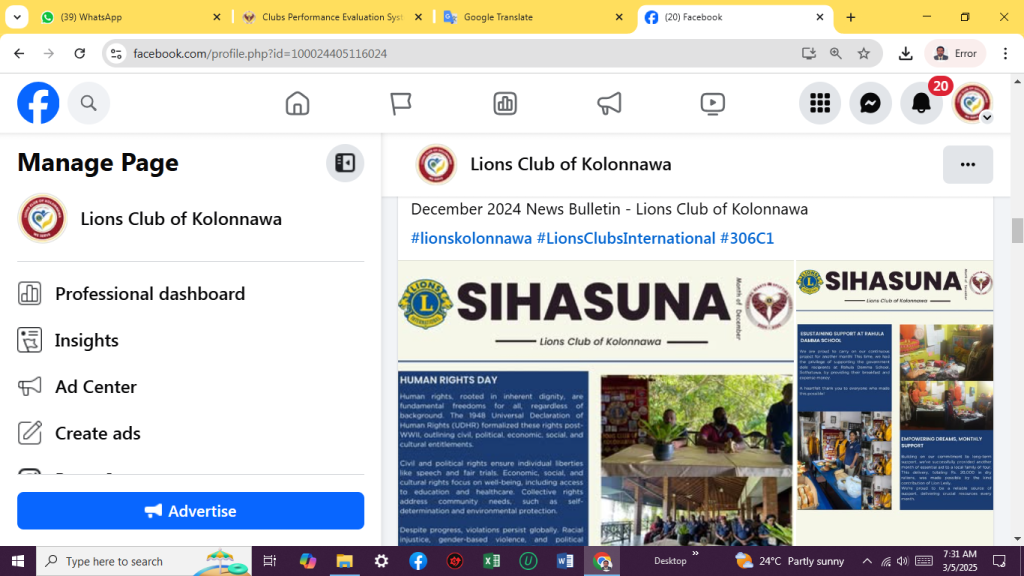Open the zoom indicator in address bar
The image size is (1024, 576).
click(836, 54)
